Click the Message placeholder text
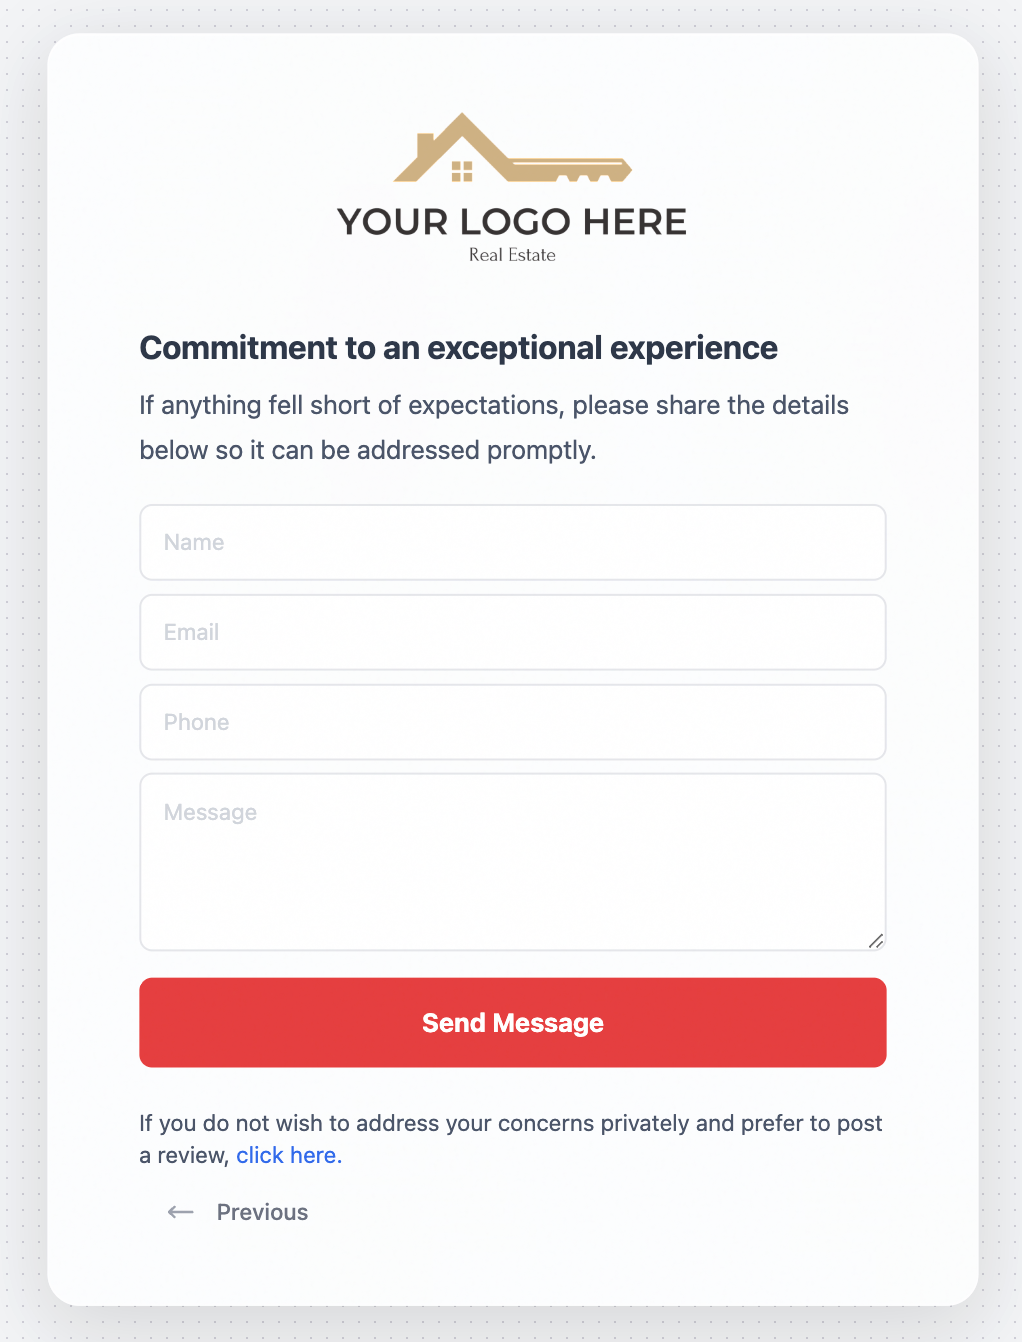The image size is (1022, 1342). click(210, 812)
